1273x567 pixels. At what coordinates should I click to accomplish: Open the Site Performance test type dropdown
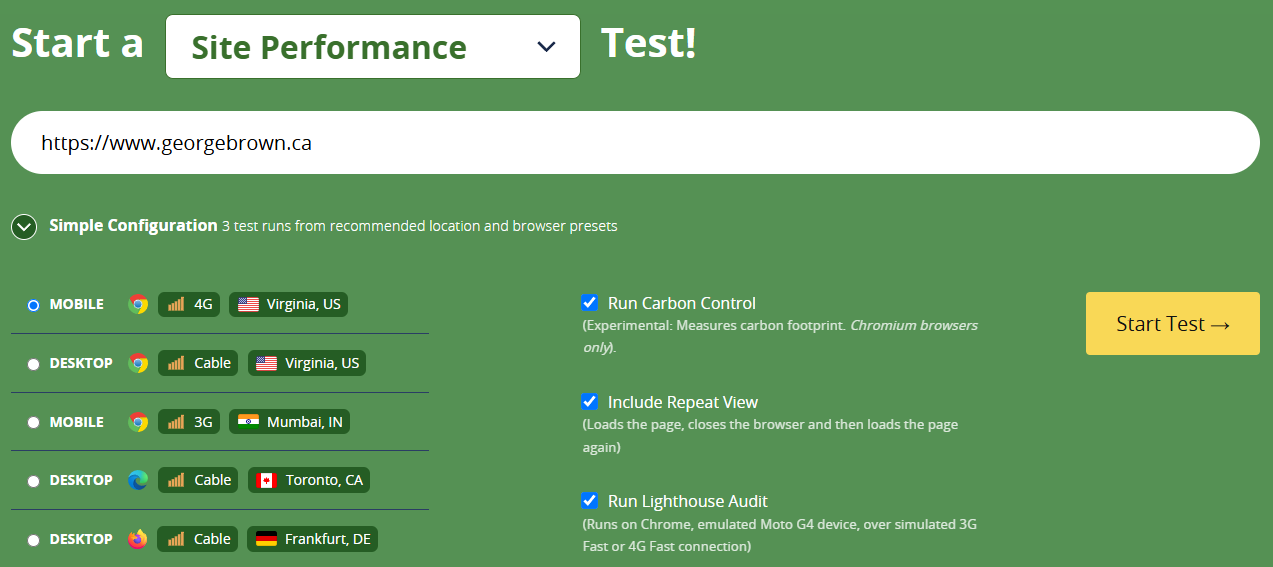pos(372,46)
